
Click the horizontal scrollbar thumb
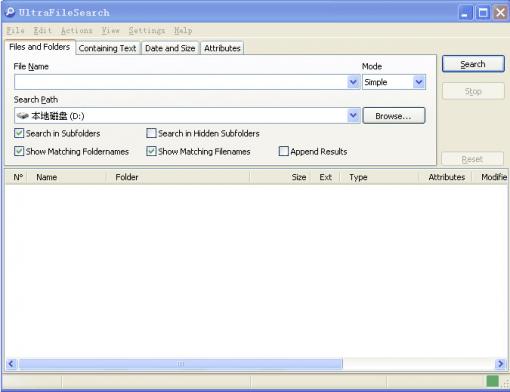pyautogui.click(x=181, y=364)
